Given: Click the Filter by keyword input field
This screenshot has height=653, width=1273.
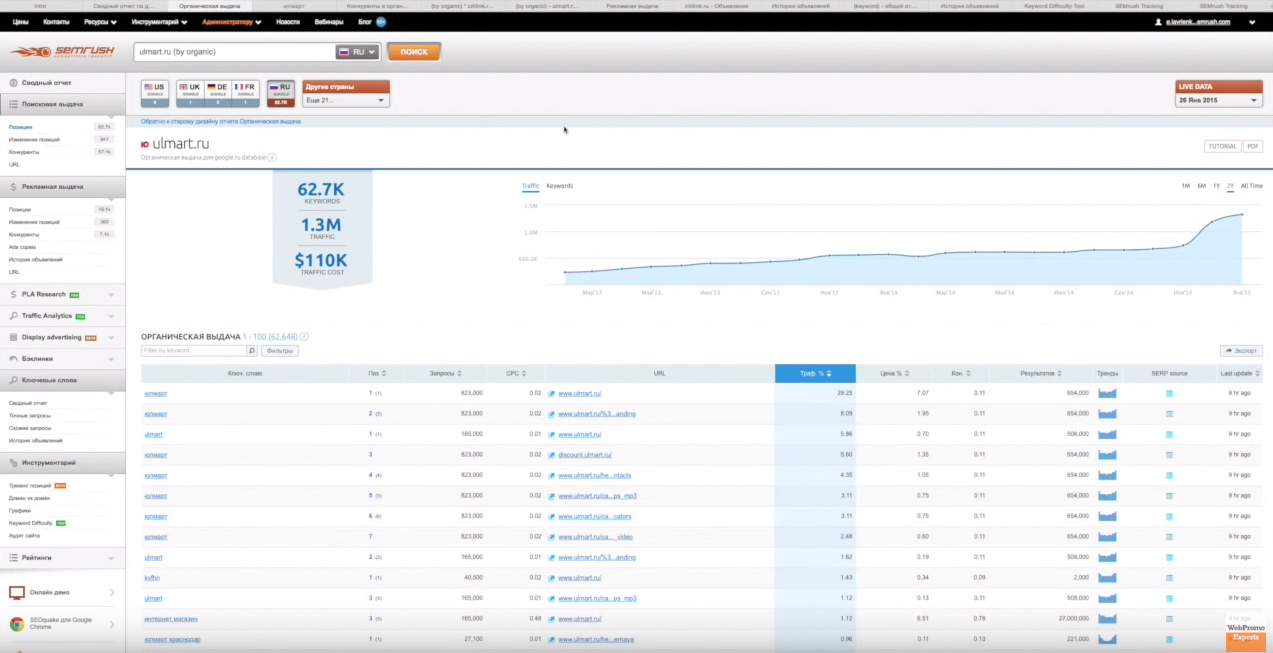Looking at the screenshot, I should pyautogui.click(x=193, y=351).
